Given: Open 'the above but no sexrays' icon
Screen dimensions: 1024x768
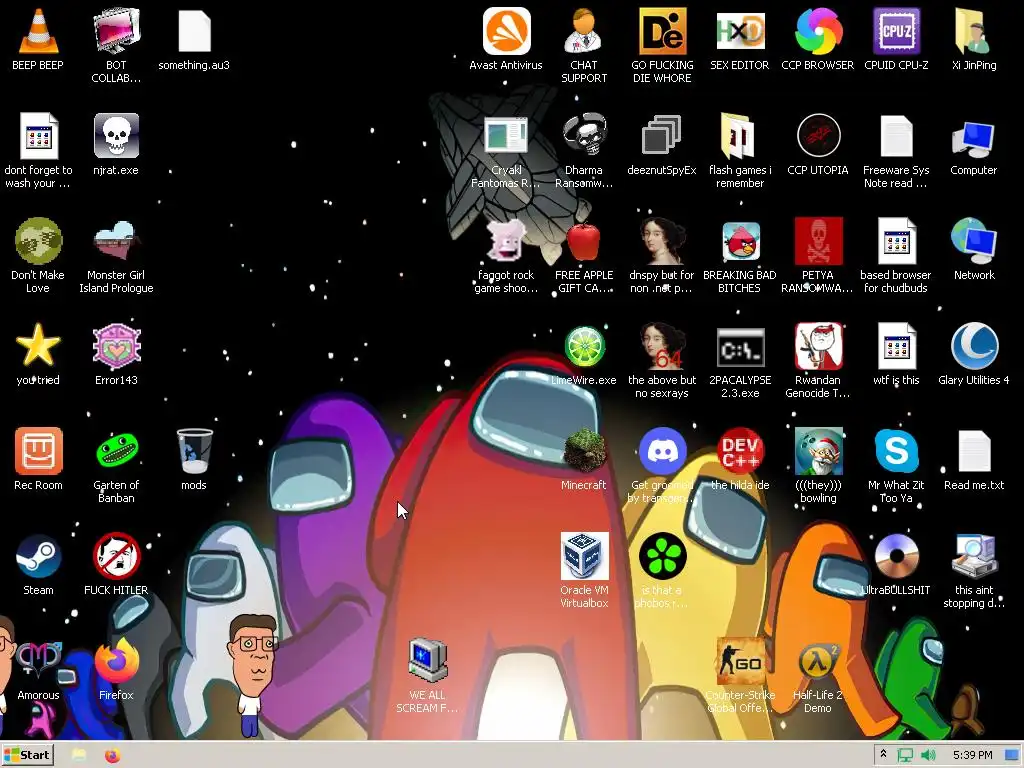Looking at the screenshot, I should [662, 346].
